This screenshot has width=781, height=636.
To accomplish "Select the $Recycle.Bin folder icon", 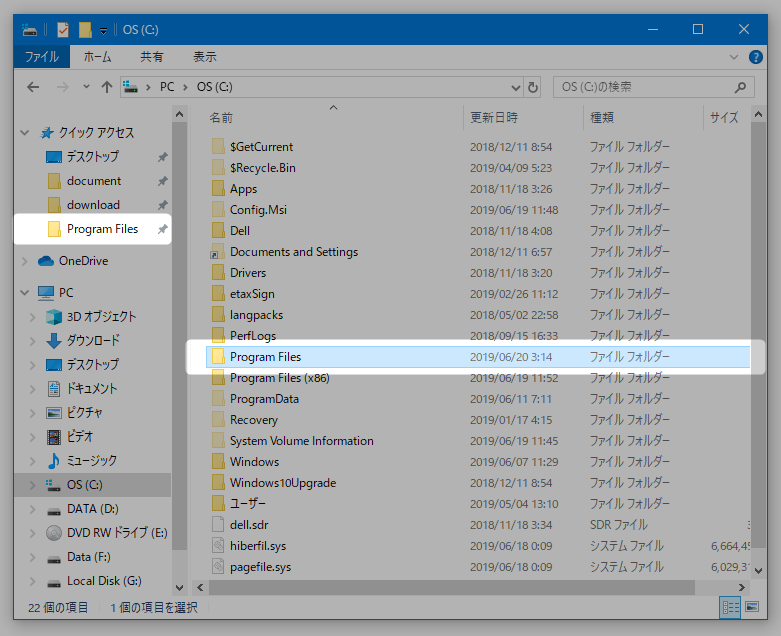I will (218, 168).
